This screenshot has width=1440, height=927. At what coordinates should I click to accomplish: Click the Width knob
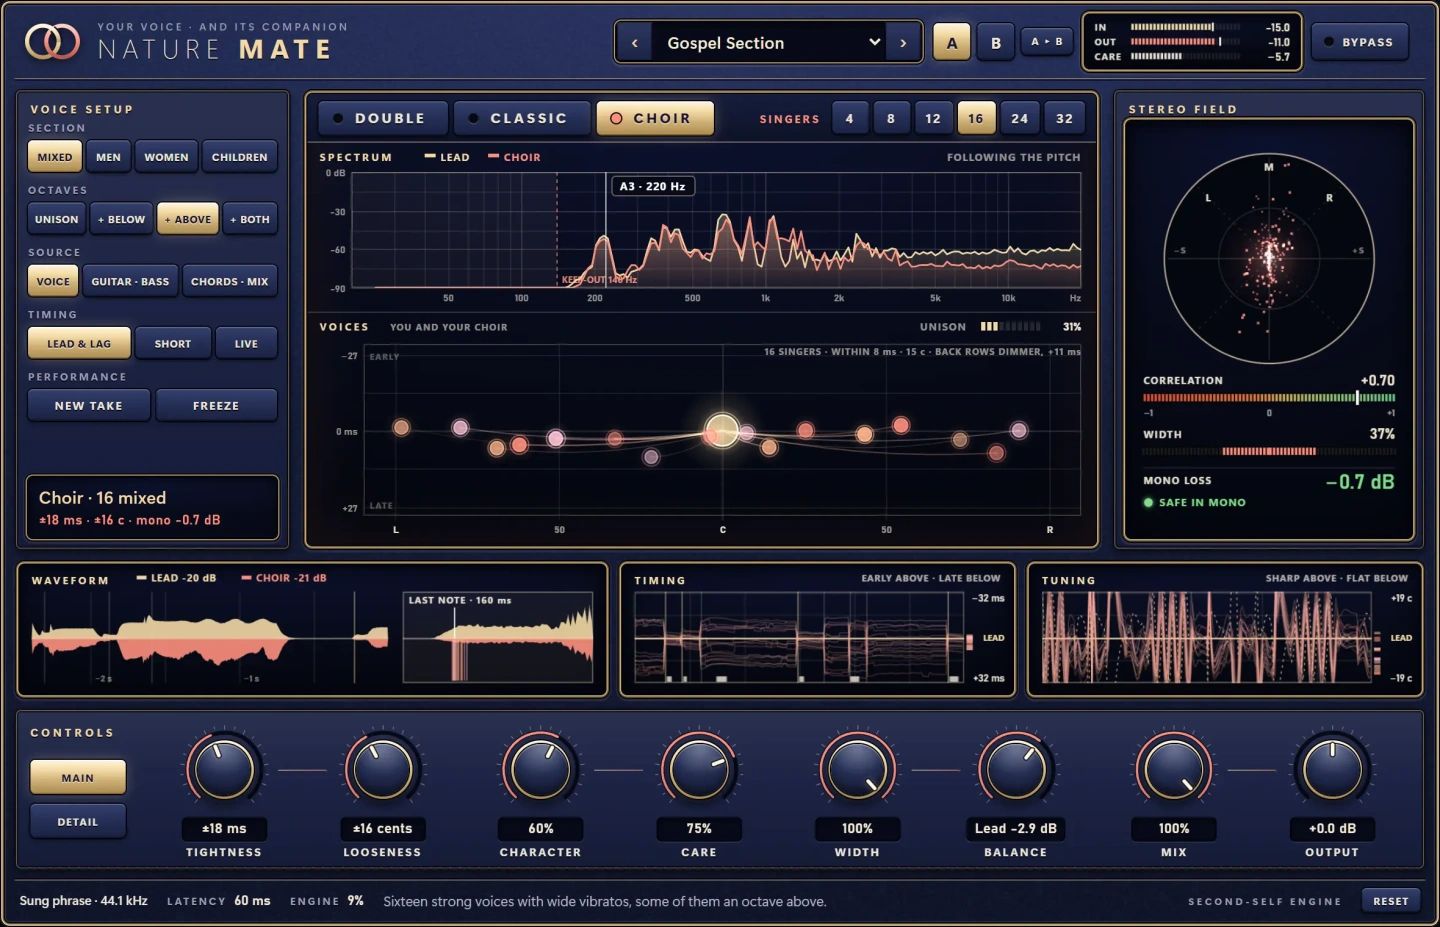(857, 770)
